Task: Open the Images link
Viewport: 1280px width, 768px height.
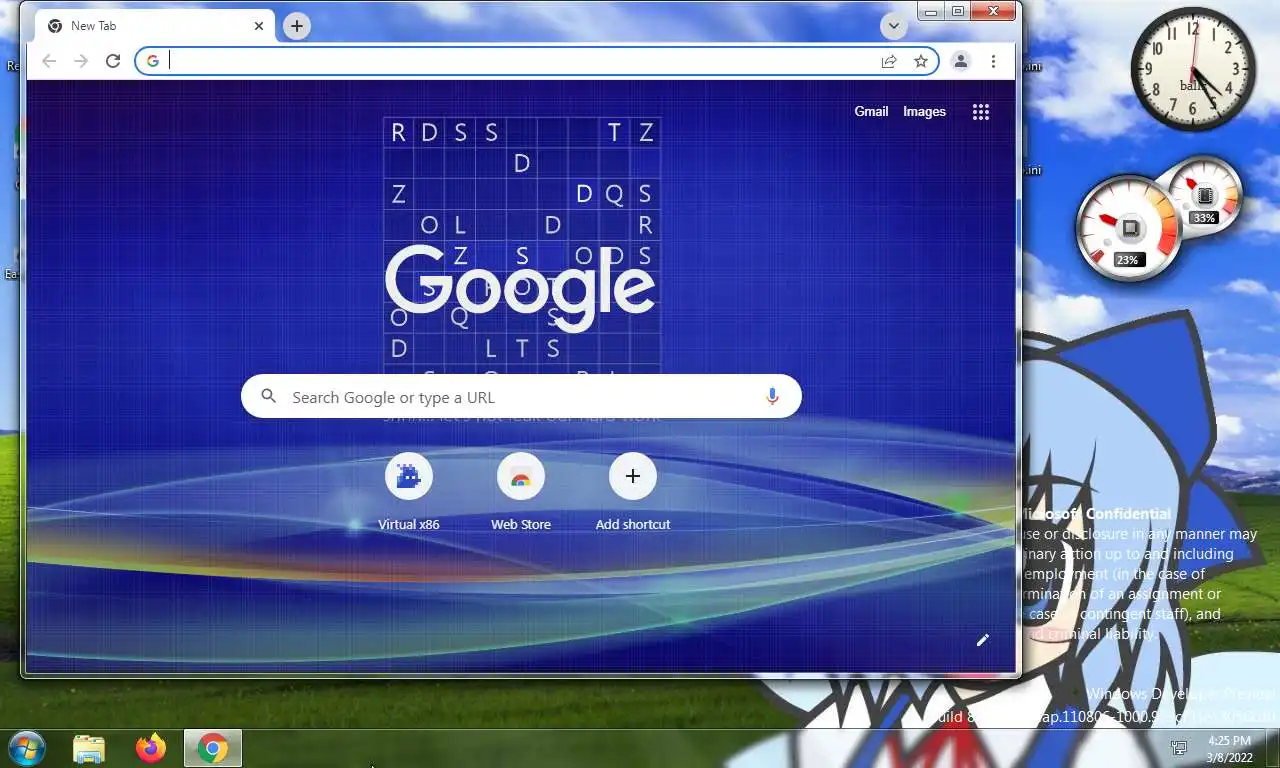Action: coord(924,111)
